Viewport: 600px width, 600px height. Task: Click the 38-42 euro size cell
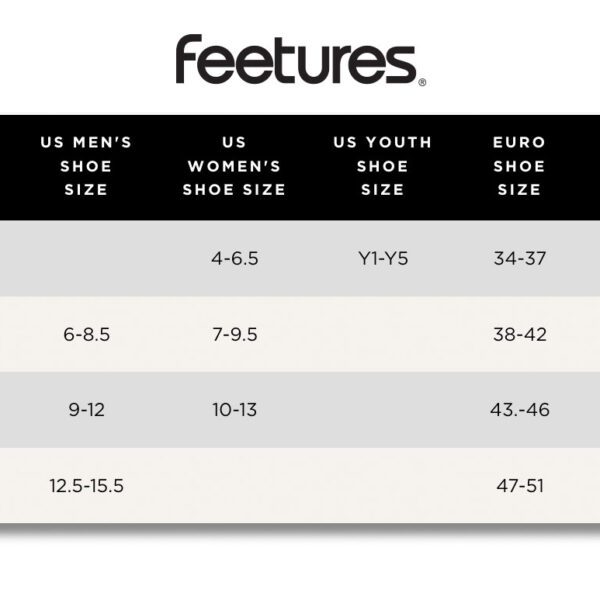coord(520,334)
